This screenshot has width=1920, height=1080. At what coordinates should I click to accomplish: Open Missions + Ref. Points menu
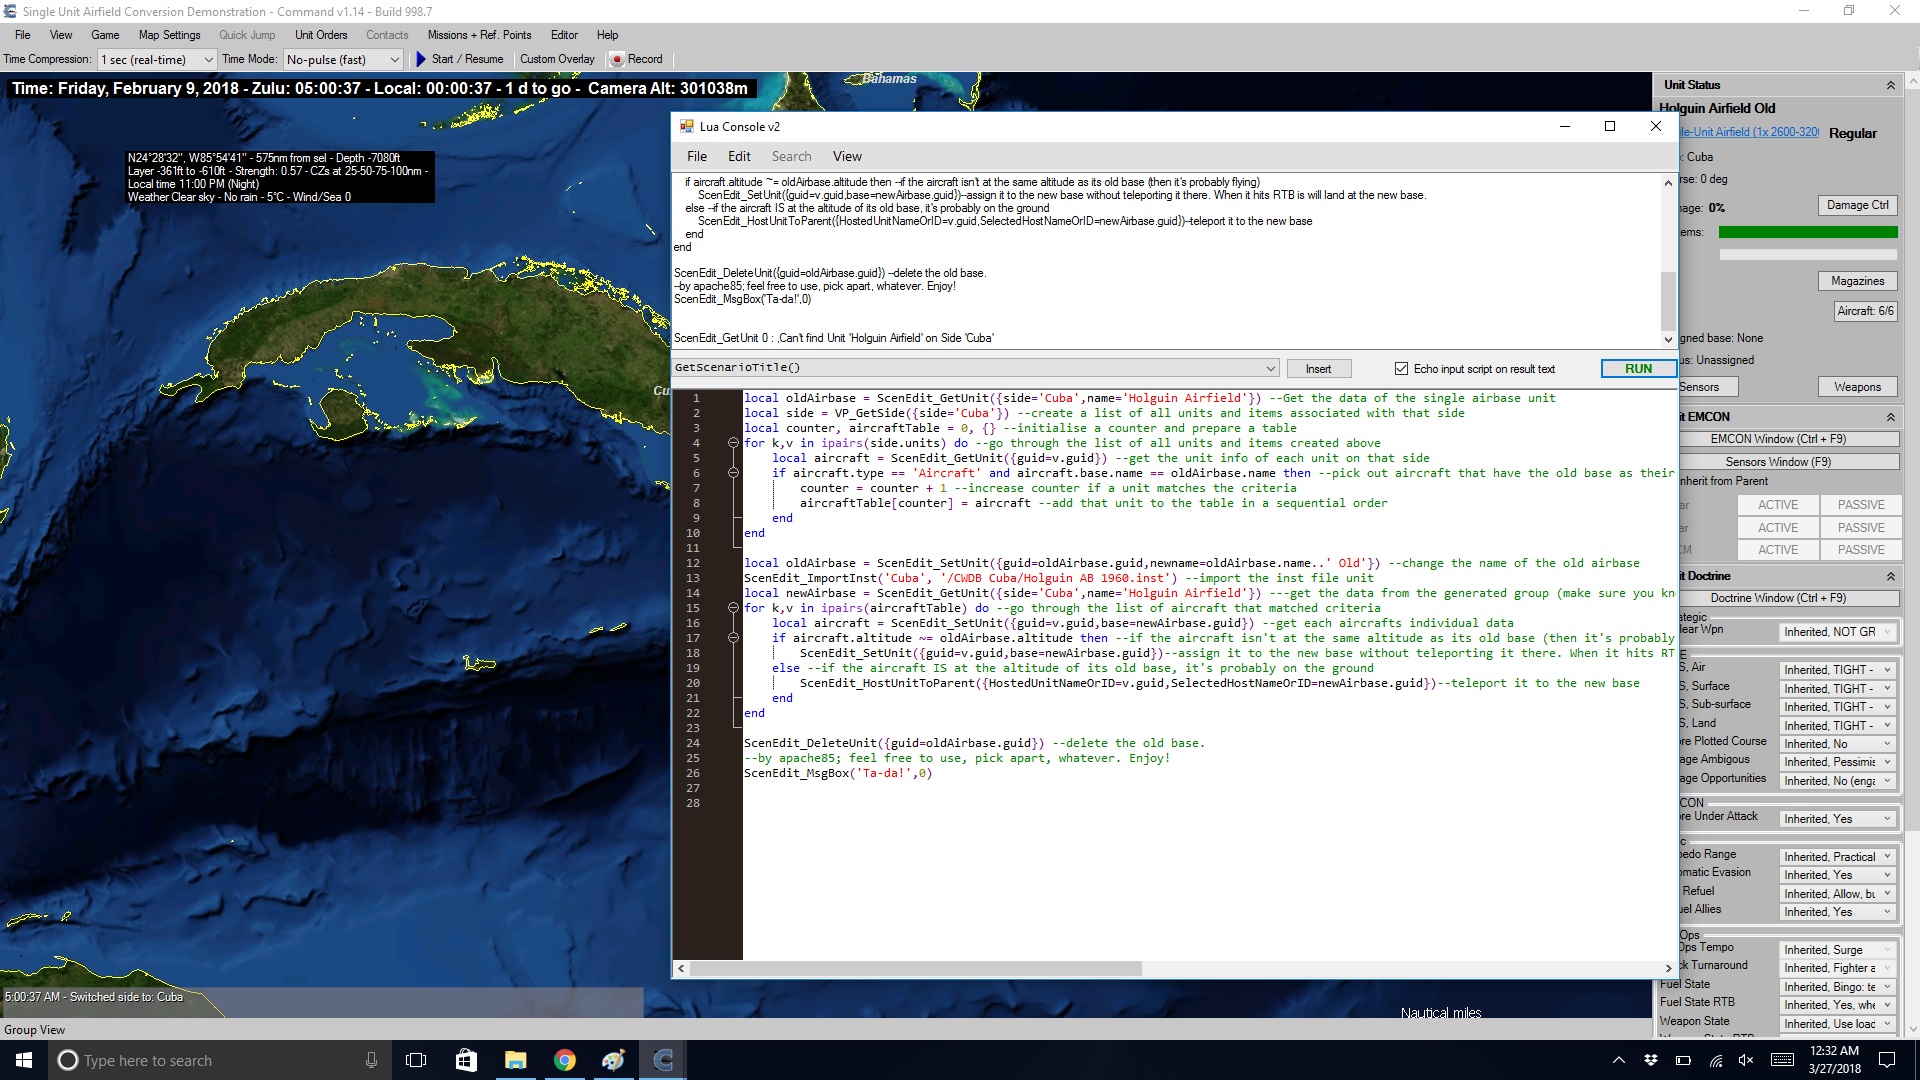pyautogui.click(x=479, y=35)
